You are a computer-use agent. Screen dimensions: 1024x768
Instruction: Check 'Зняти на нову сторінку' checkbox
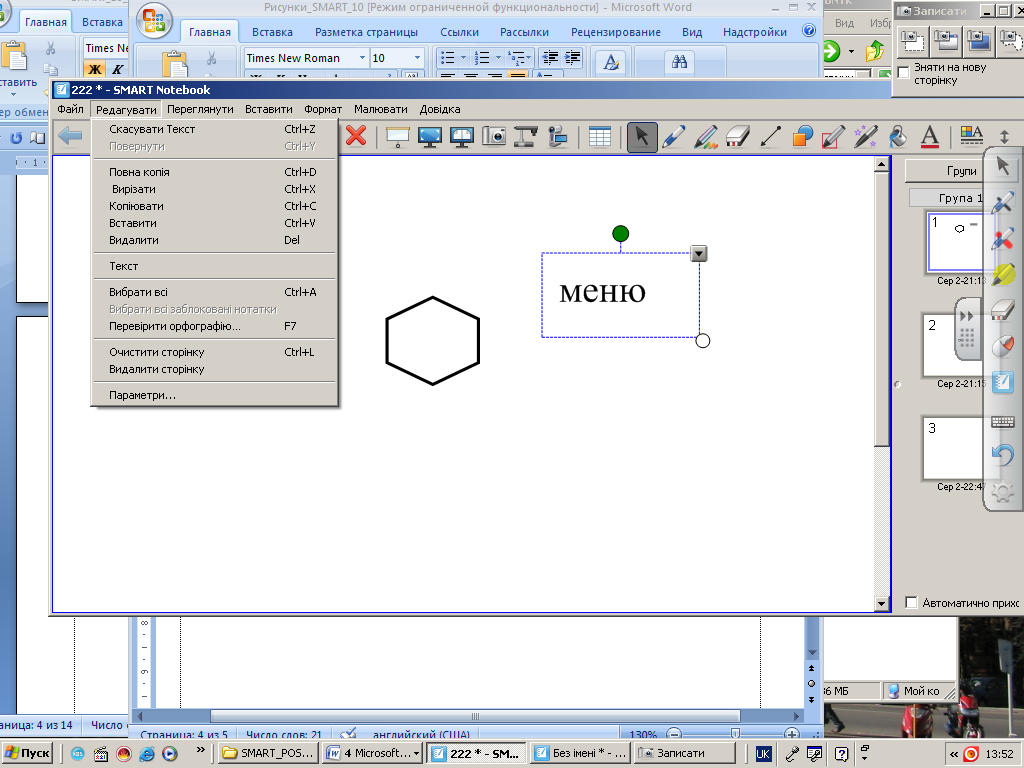click(x=904, y=72)
